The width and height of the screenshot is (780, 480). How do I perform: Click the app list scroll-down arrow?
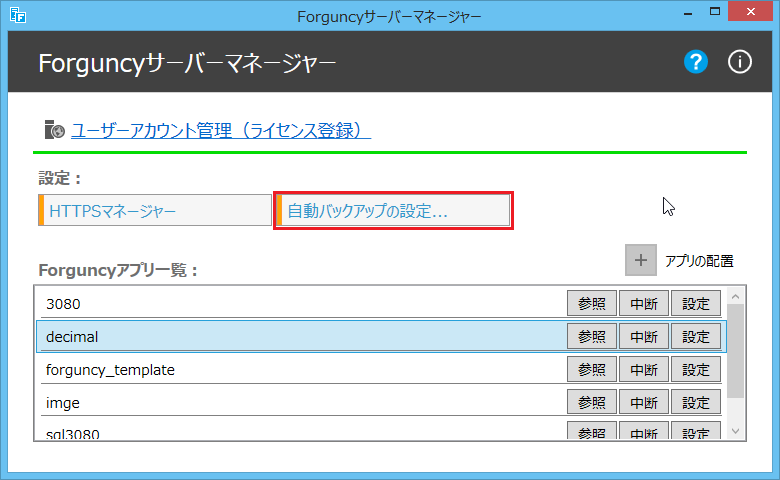736,431
